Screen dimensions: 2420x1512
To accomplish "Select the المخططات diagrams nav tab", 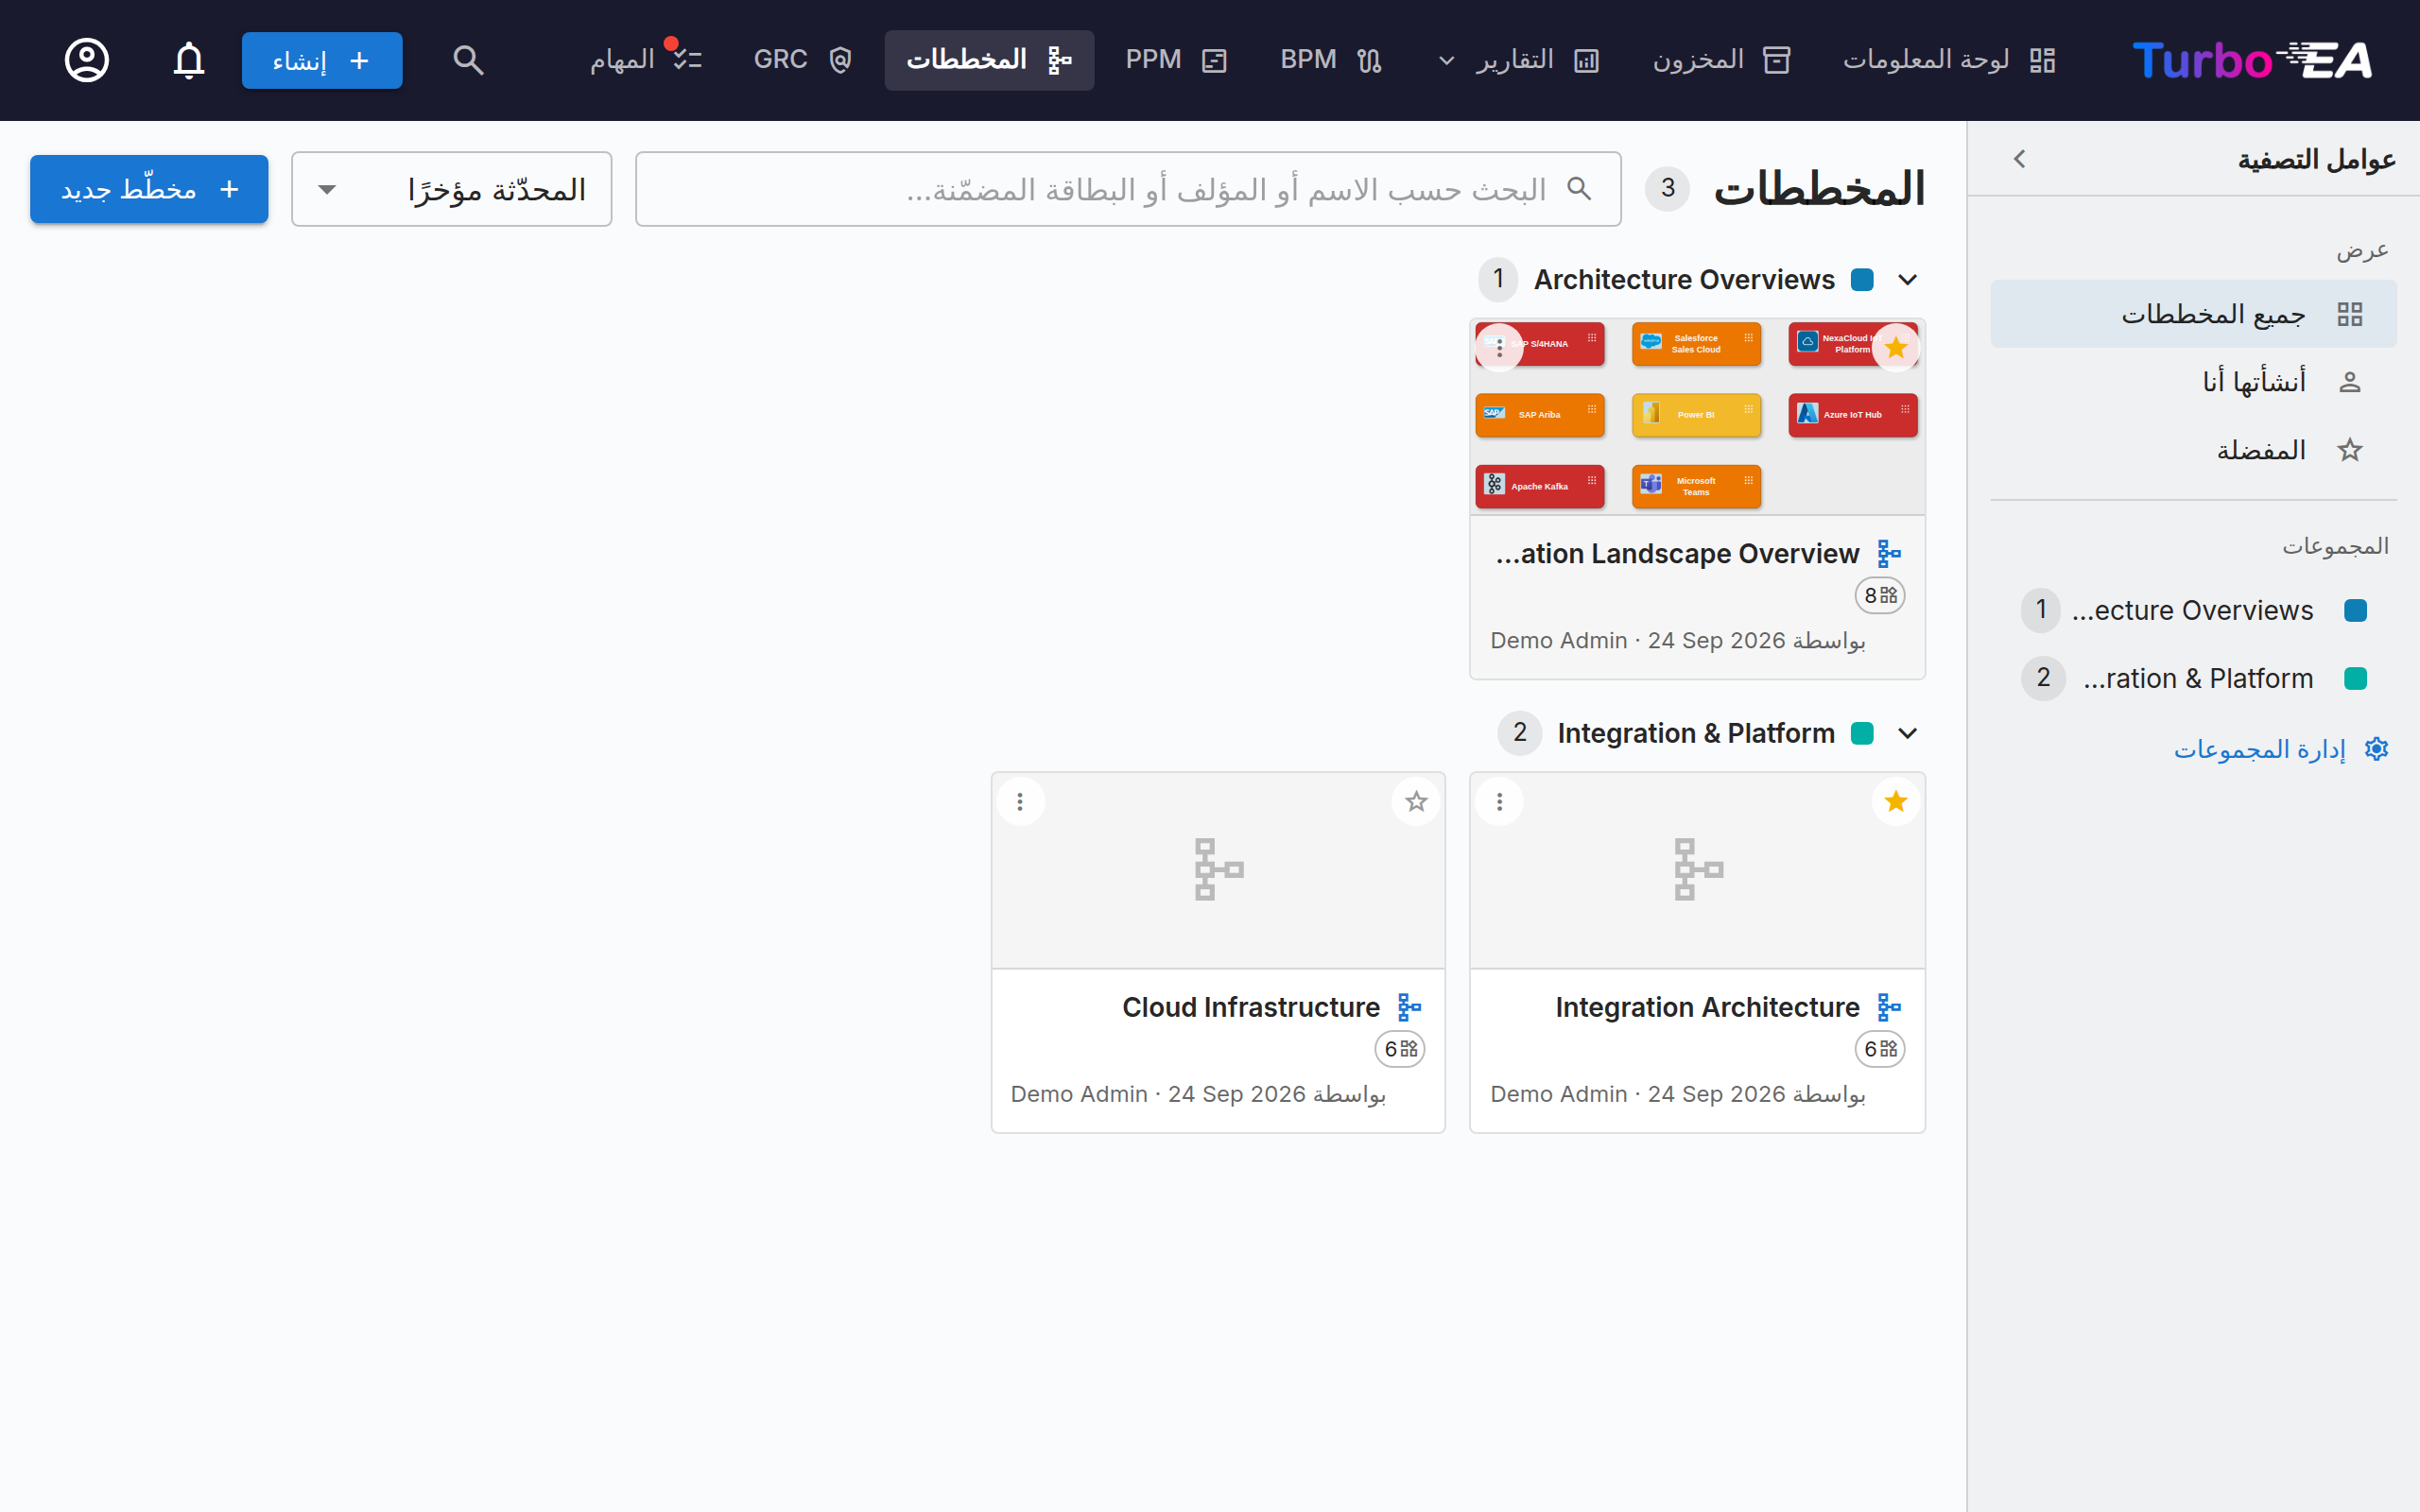I will (989, 60).
